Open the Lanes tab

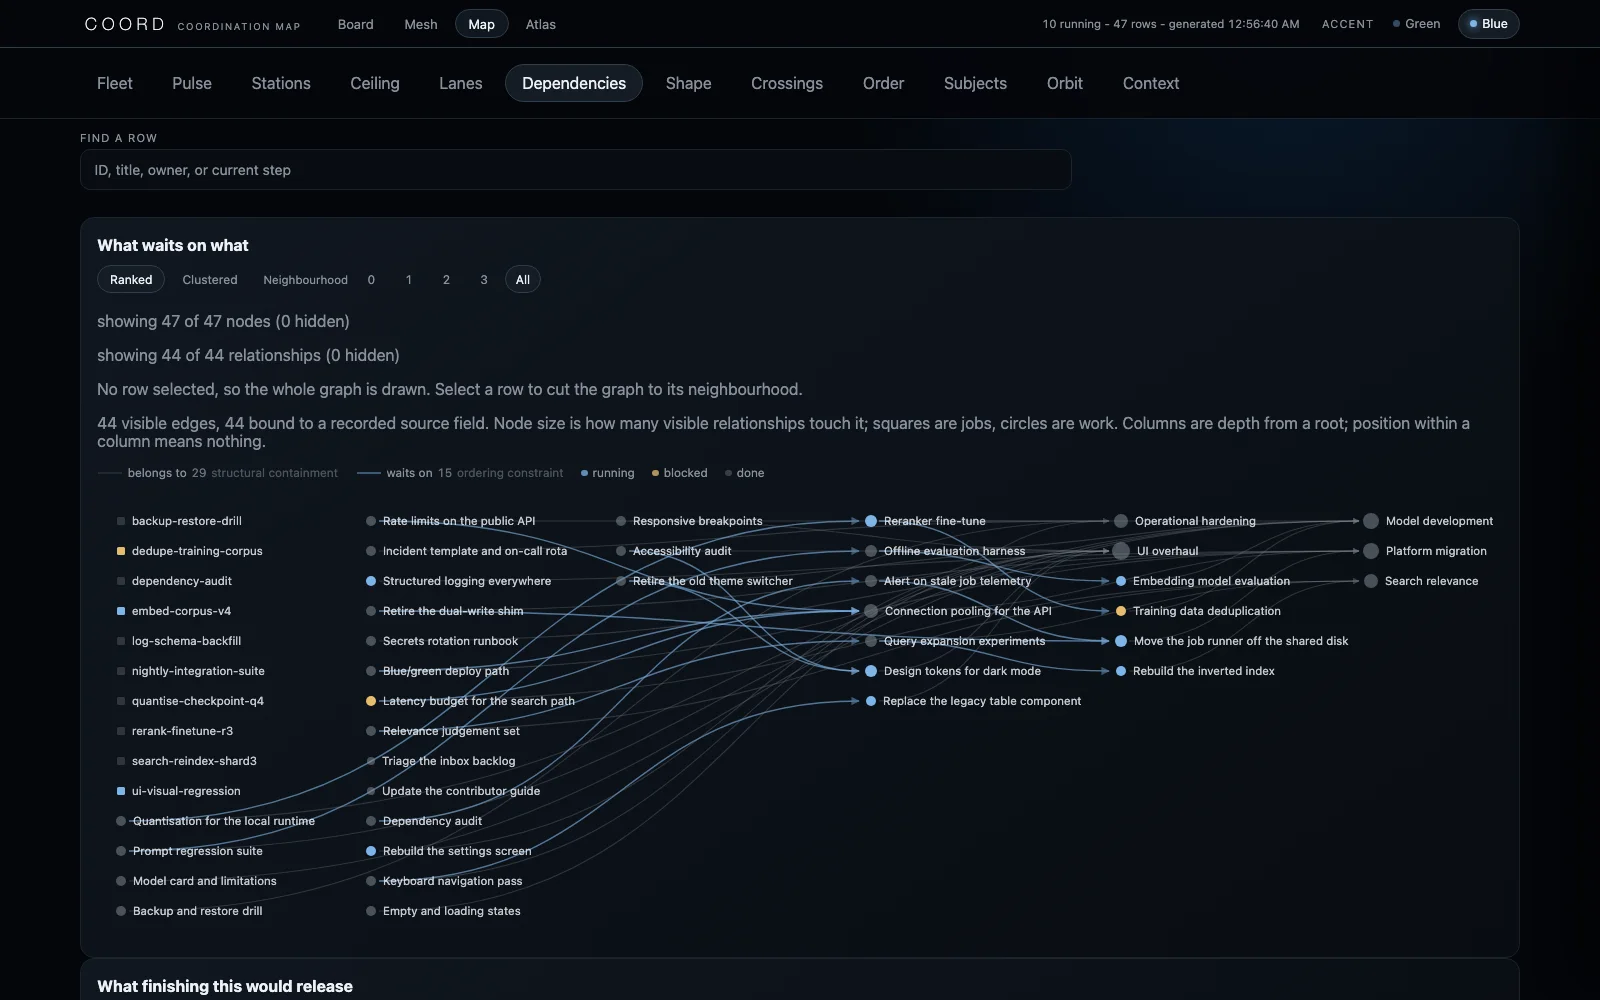pos(460,83)
